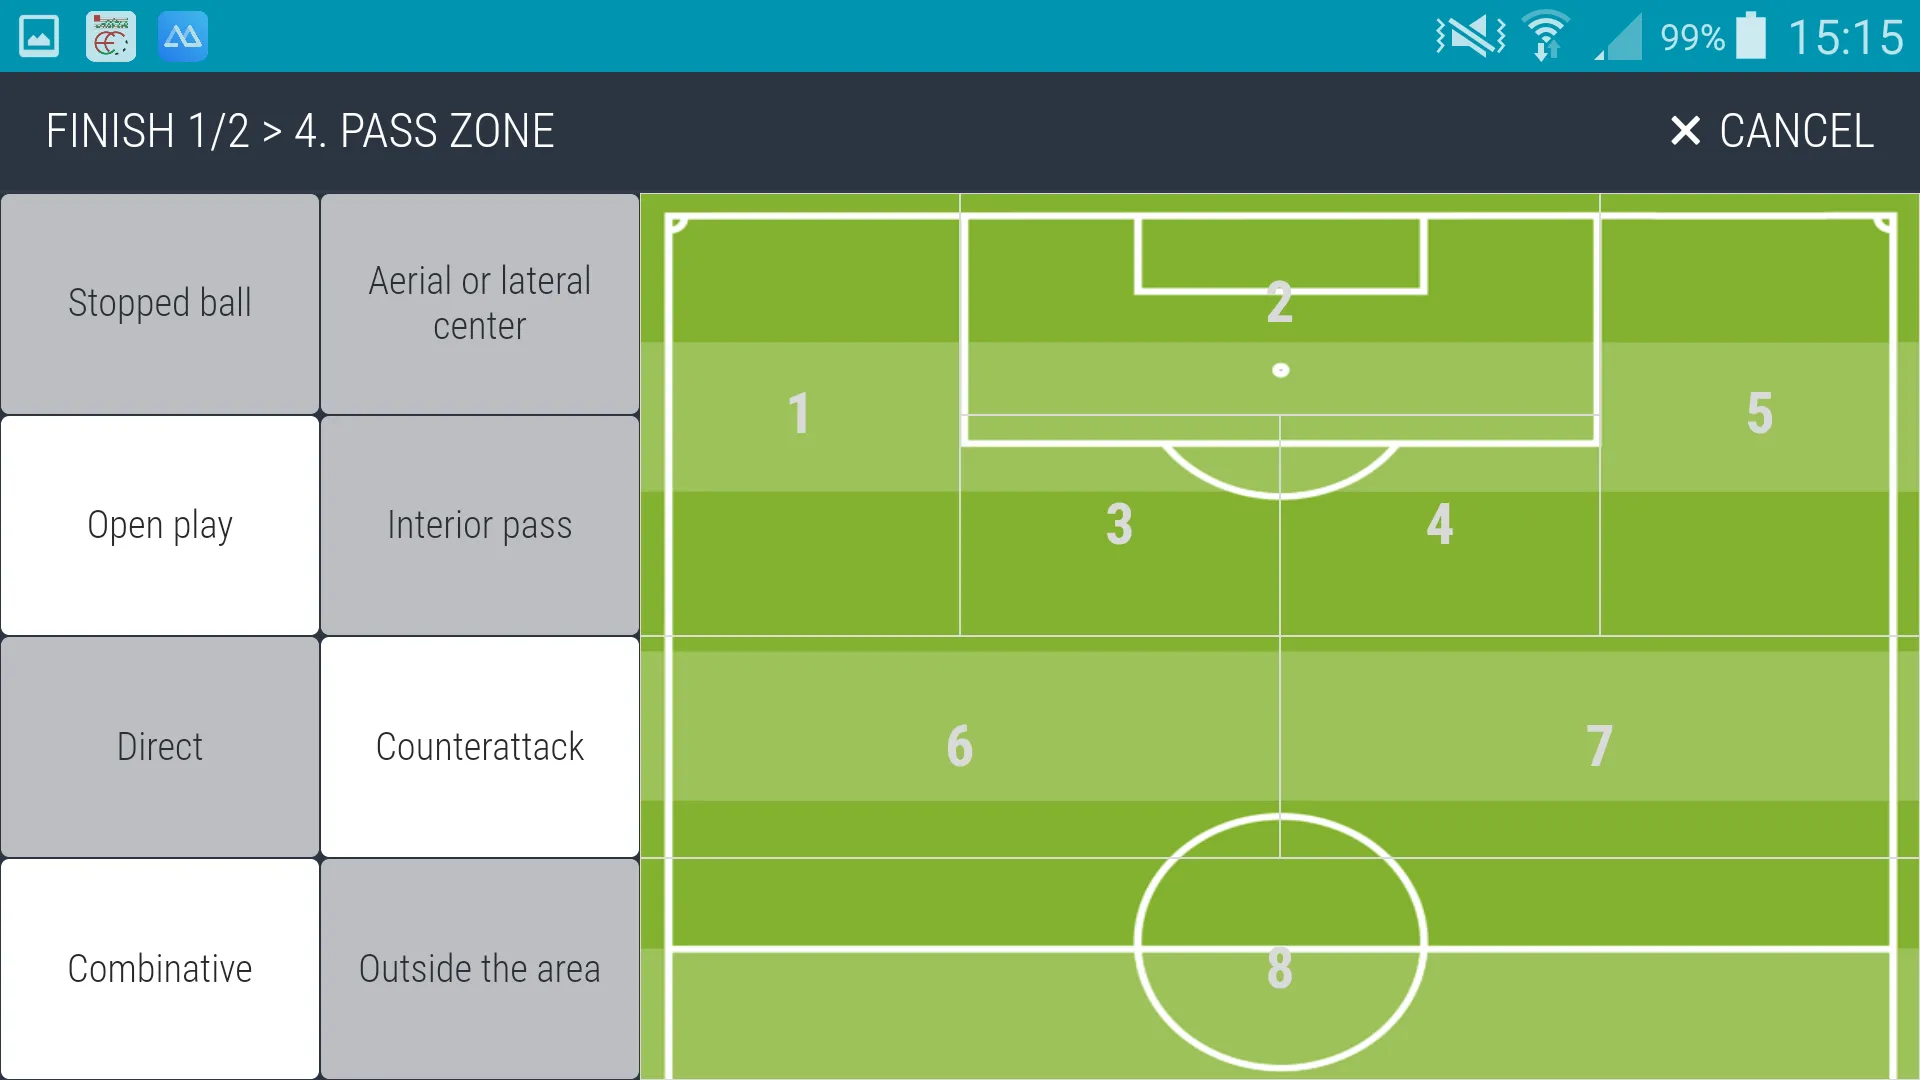Select zone 3 left center area
Image resolution: width=1920 pixels, height=1080 pixels.
(x=1118, y=524)
